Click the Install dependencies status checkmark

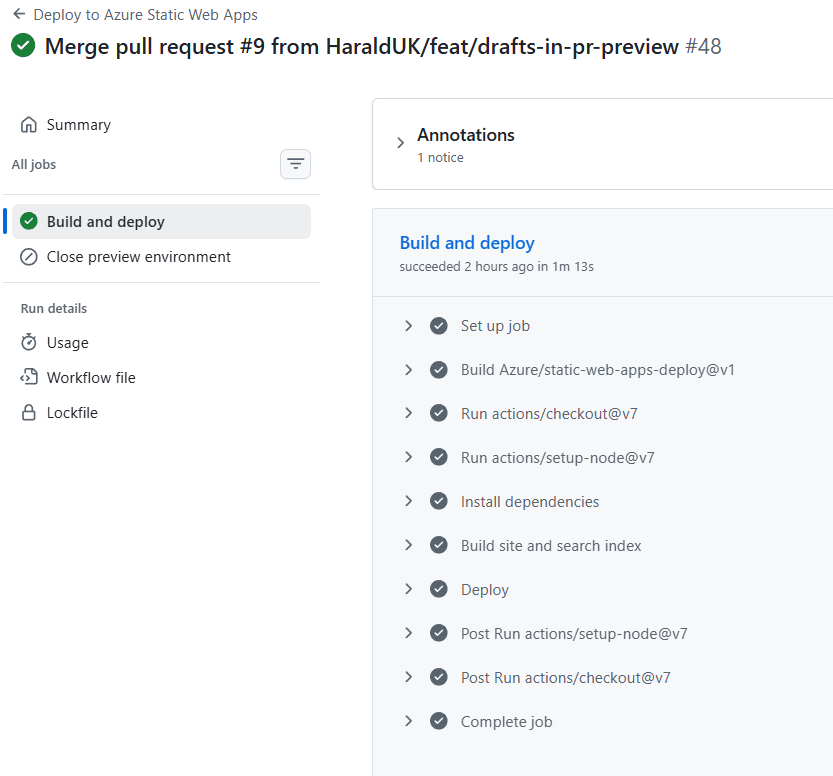pos(439,501)
